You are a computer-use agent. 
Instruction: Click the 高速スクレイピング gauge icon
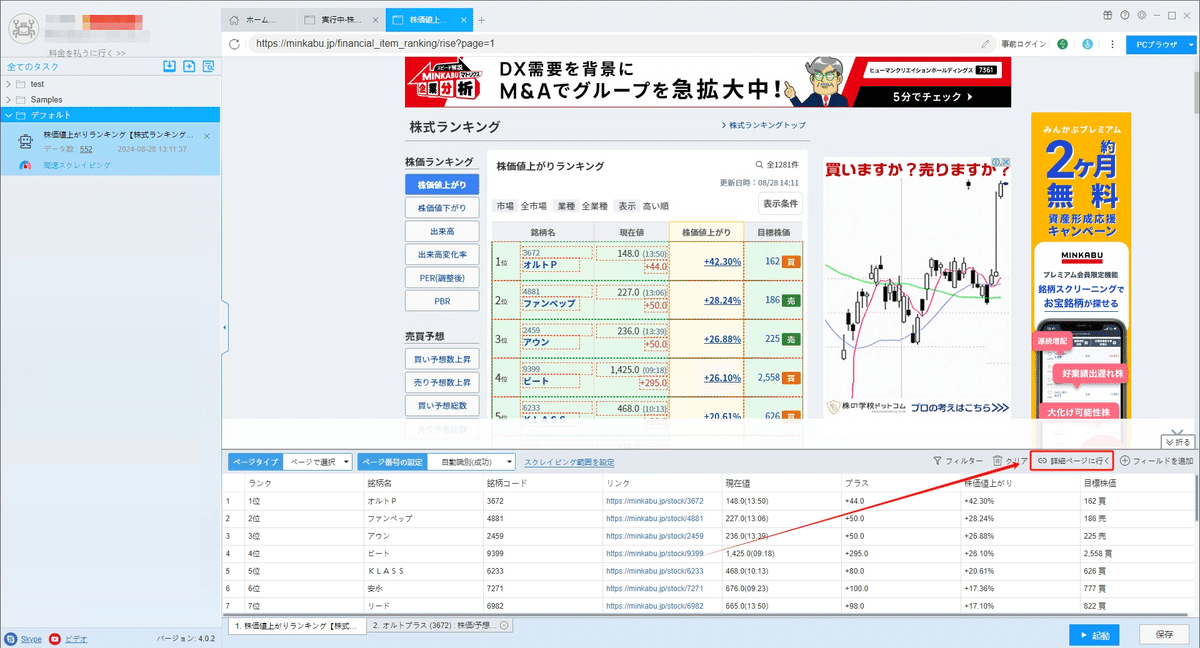point(26,165)
